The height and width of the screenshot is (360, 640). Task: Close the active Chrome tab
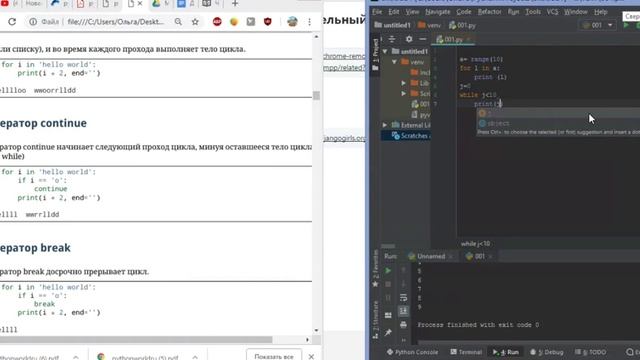140,4
